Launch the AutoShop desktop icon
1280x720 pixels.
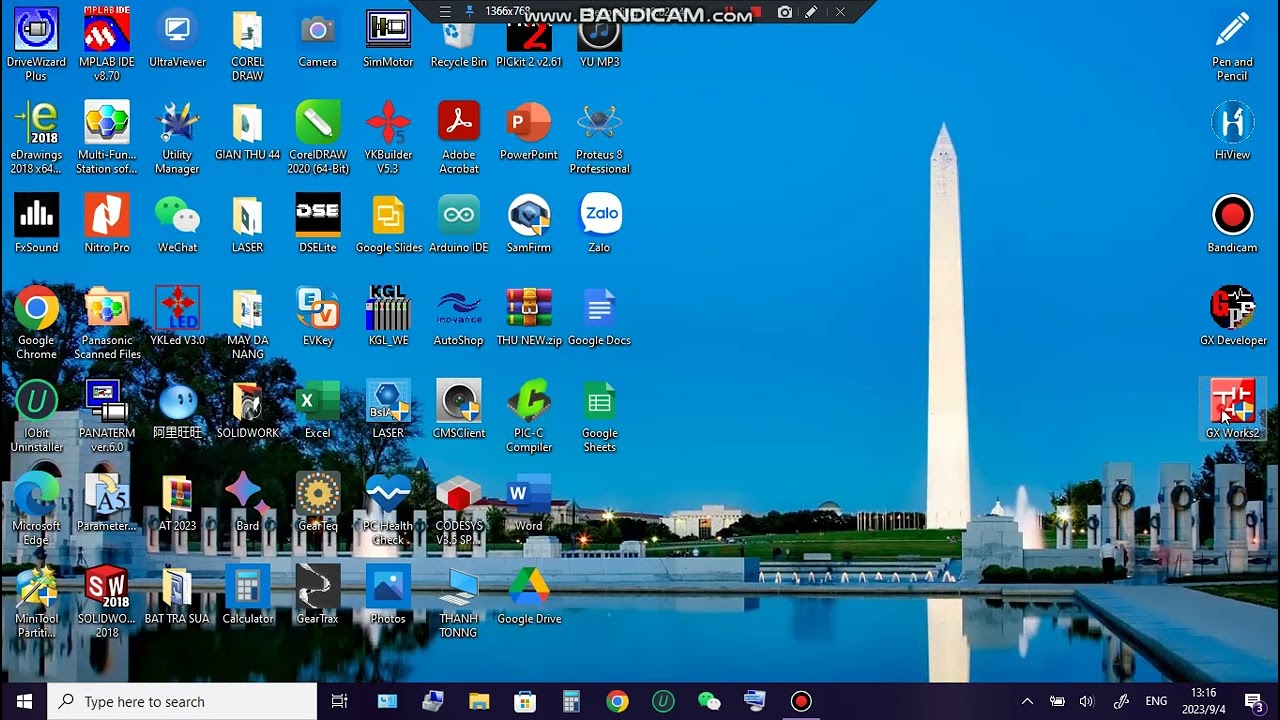[x=458, y=316]
